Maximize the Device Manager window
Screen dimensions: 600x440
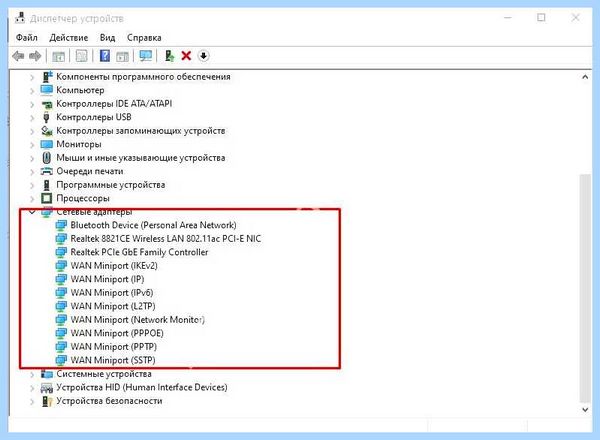tap(541, 18)
